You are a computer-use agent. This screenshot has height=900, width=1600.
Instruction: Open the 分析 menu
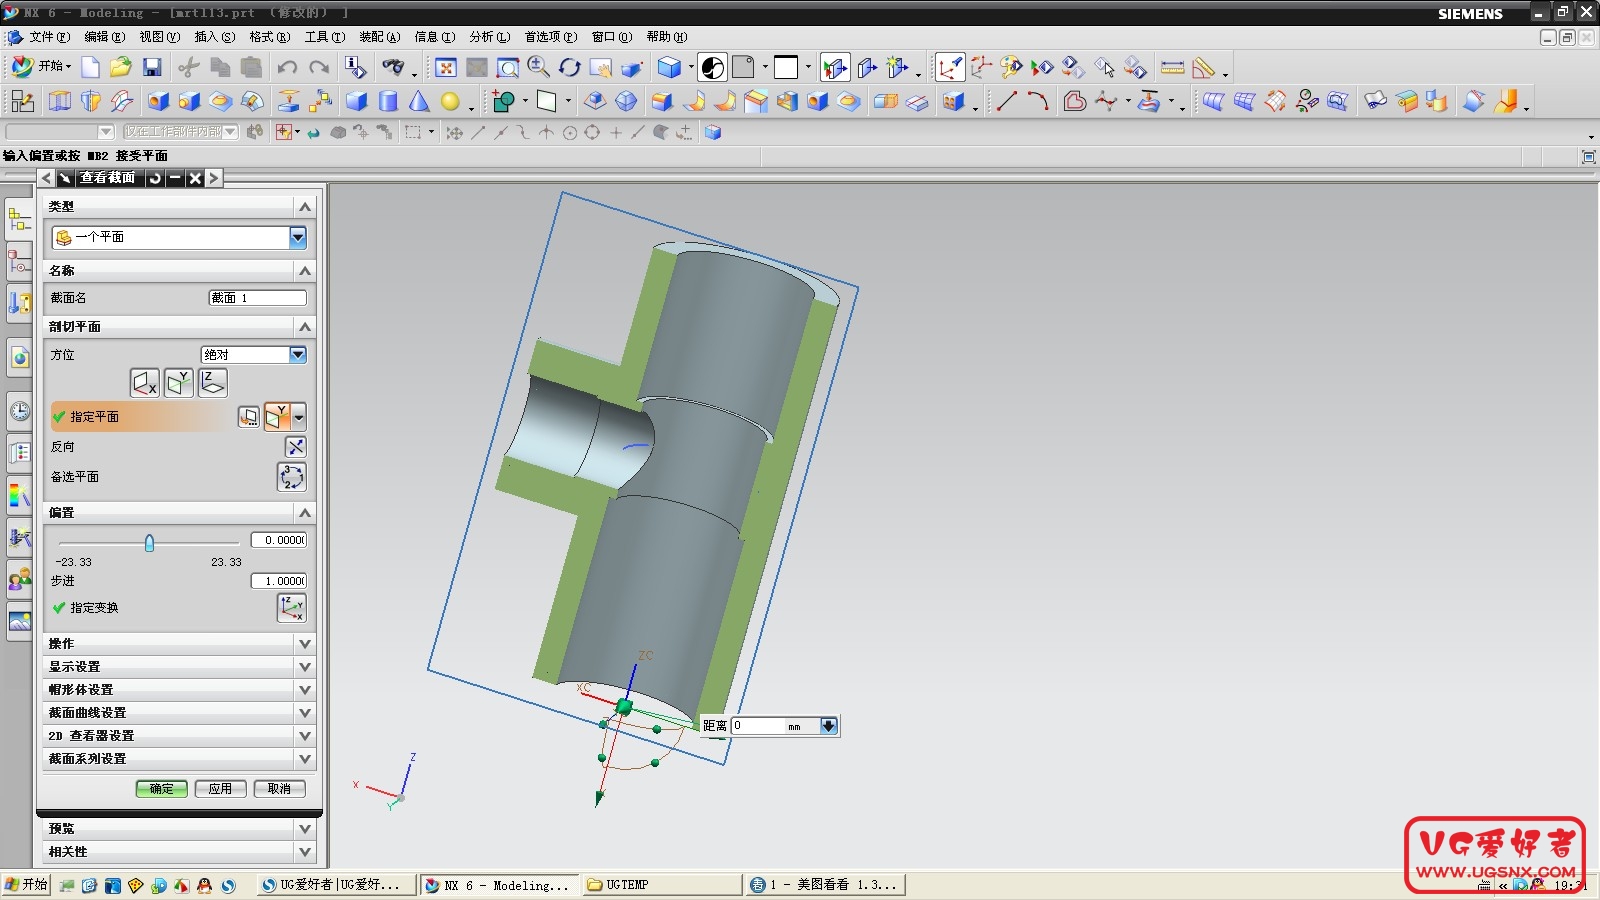pyautogui.click(x=490, y=37)
